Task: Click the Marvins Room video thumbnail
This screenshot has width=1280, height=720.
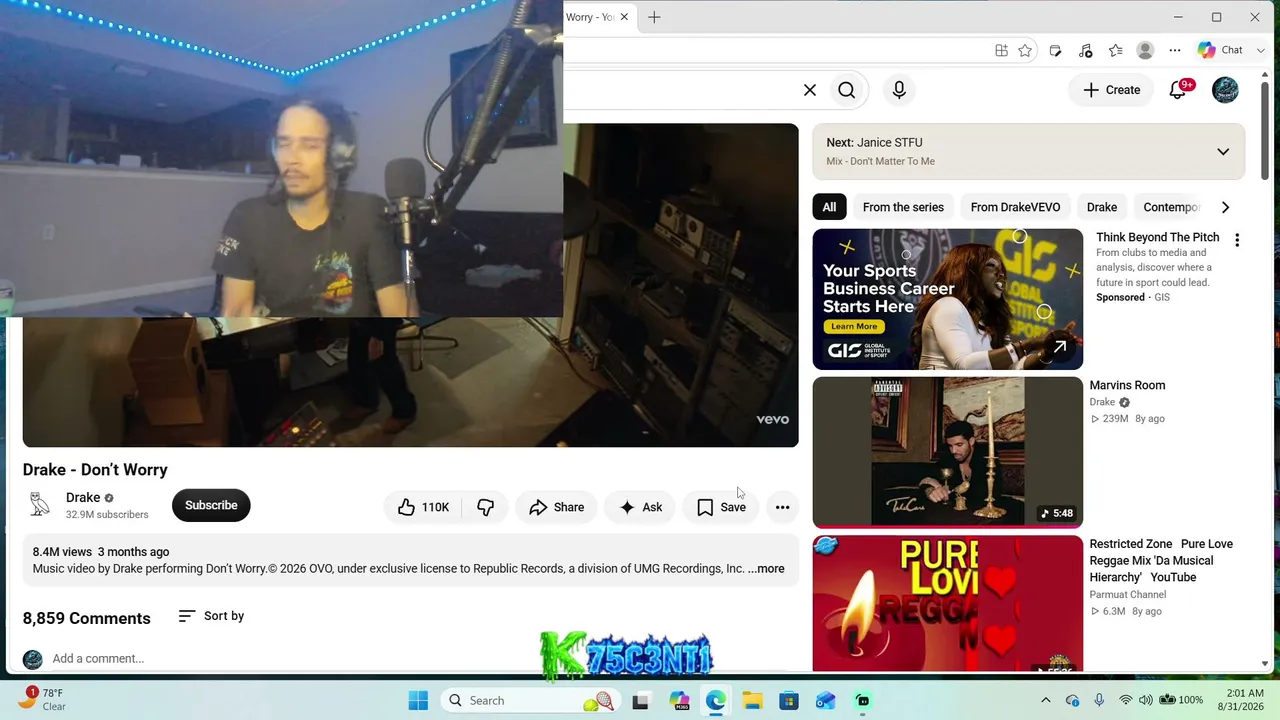Action: click(947, 452)
